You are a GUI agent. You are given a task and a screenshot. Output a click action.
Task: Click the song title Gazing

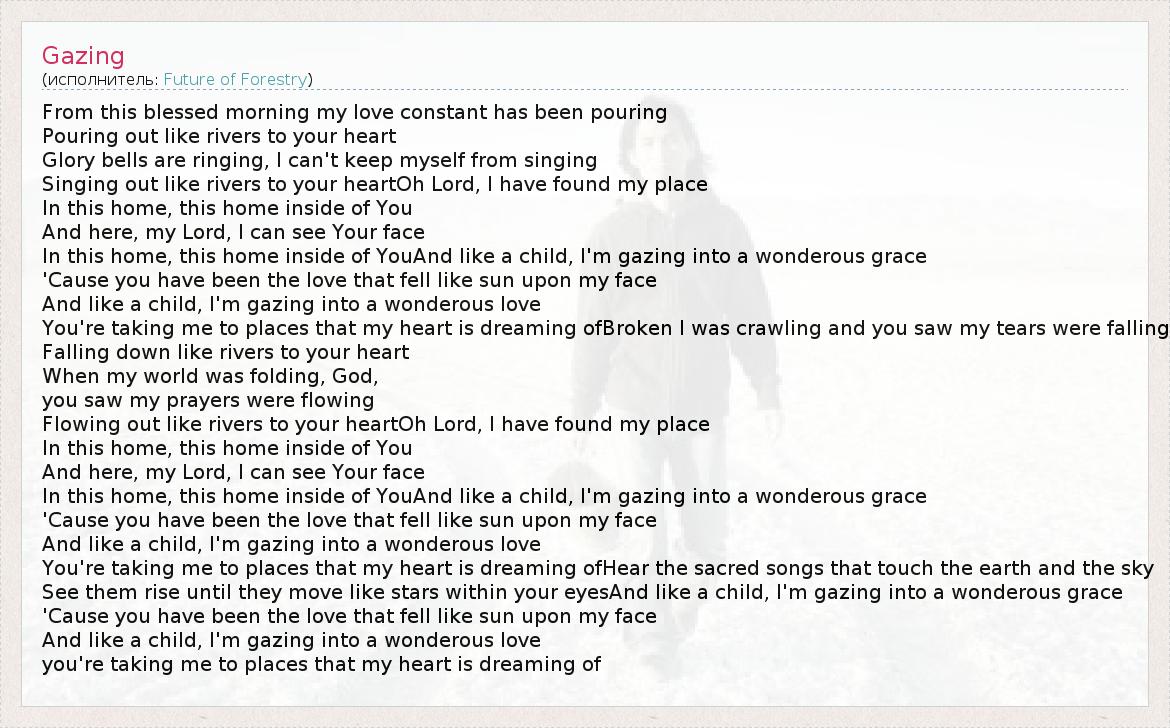tap(83, 56)
